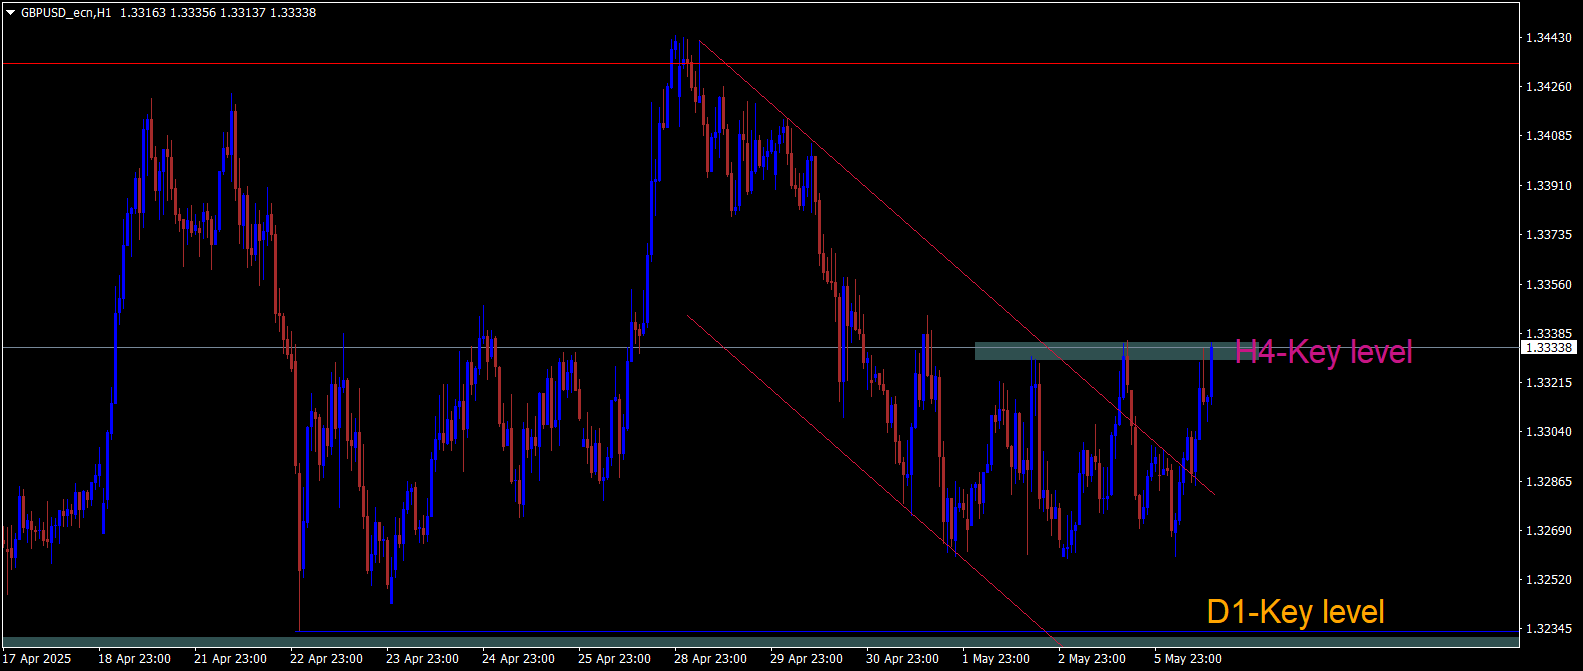The width and height of the screenshot is (1583, 671).
Task: Click the 1.32865 price axis label
Action: 1548,482
